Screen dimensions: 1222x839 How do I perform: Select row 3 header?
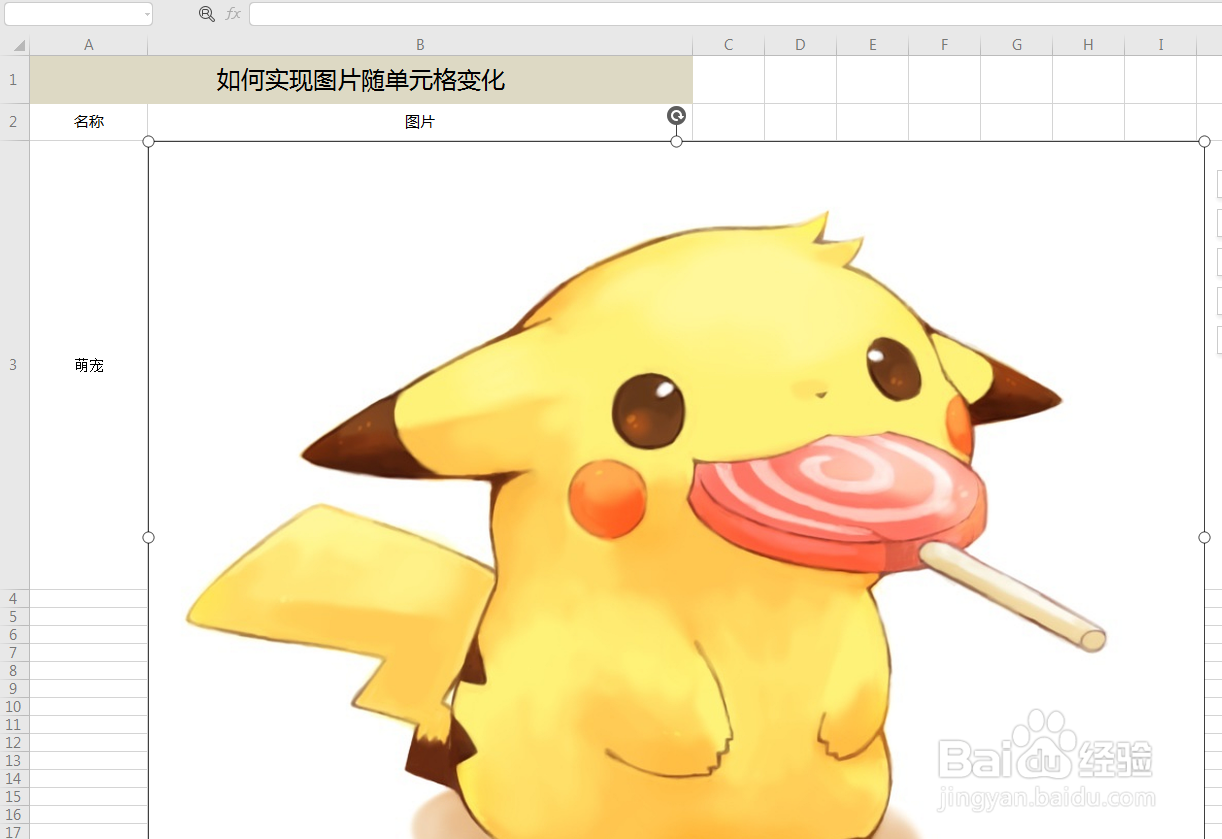coord(14,365)
